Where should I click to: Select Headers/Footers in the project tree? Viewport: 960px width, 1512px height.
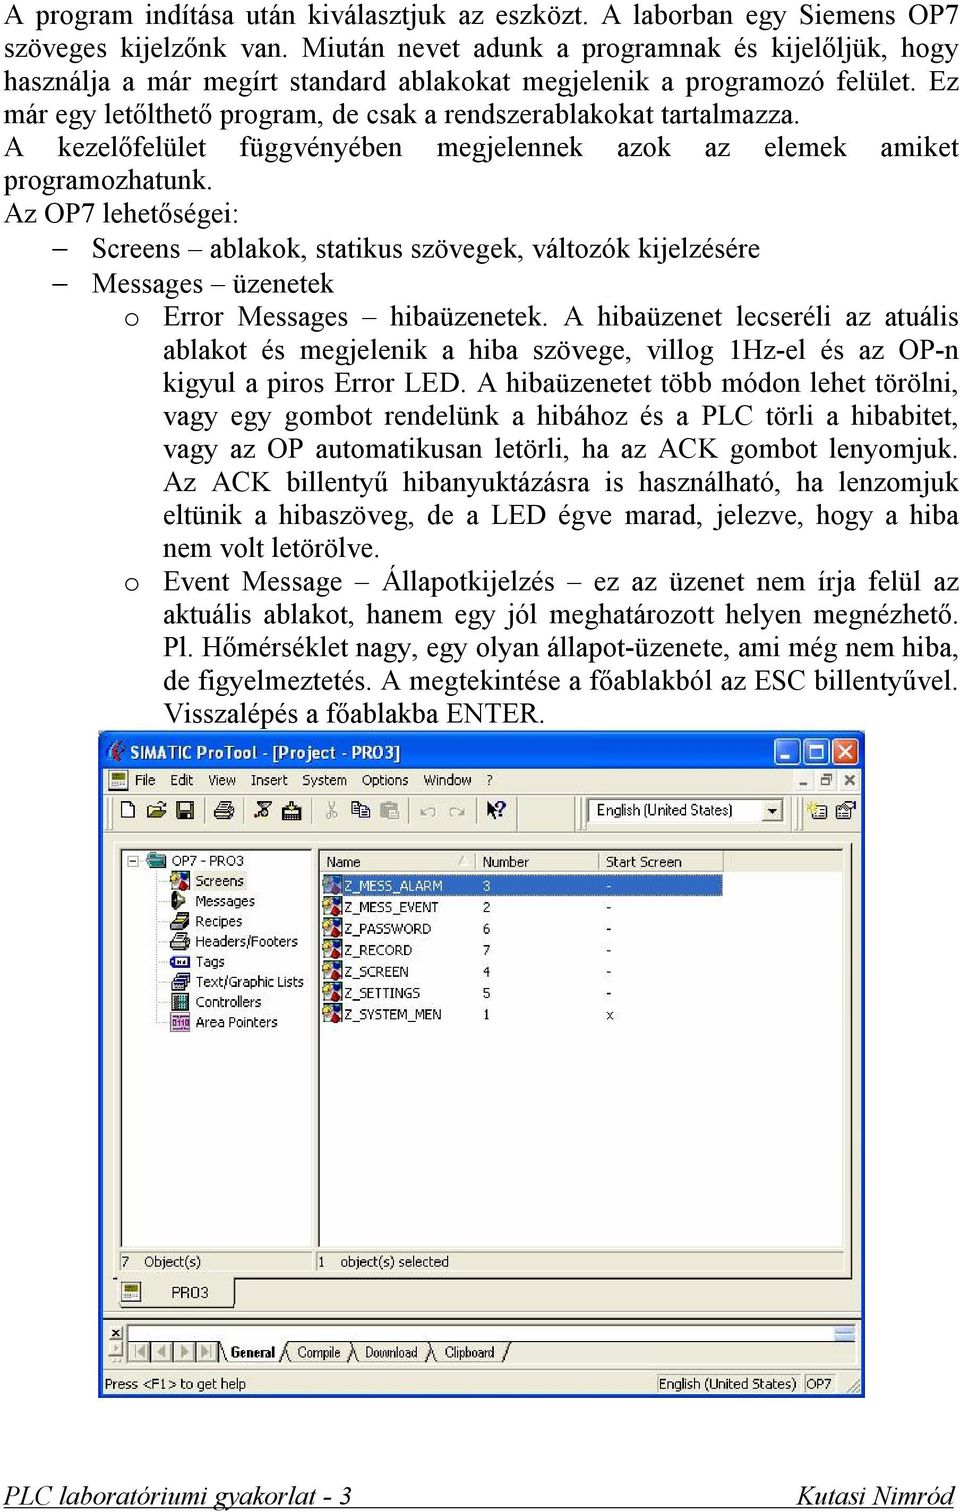tap(246, 941)
